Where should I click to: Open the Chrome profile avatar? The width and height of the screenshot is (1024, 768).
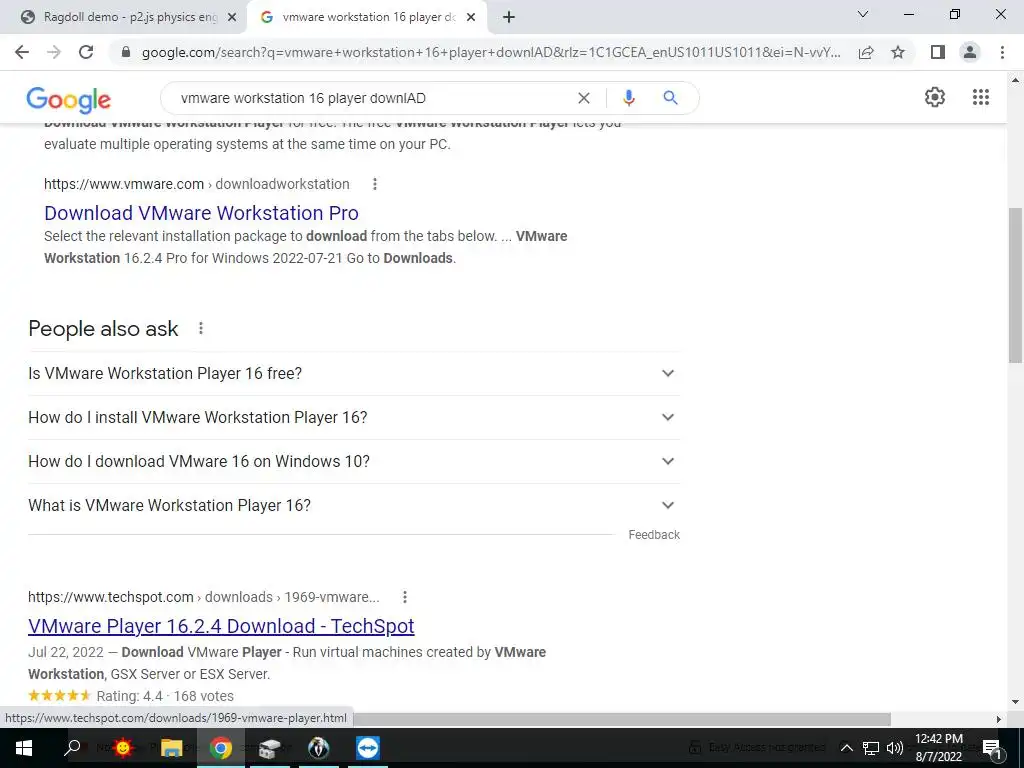click(x=970, y=52)
